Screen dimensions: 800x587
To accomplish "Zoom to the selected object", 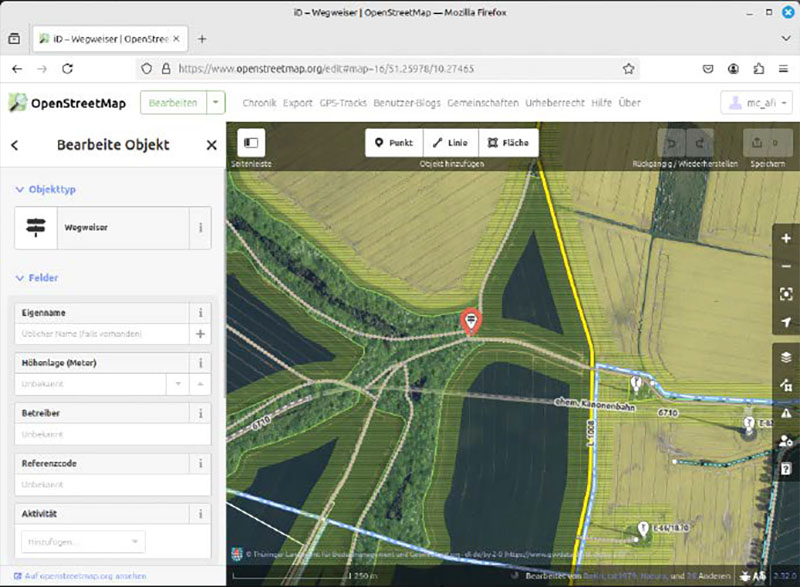I will click(786, 294).
